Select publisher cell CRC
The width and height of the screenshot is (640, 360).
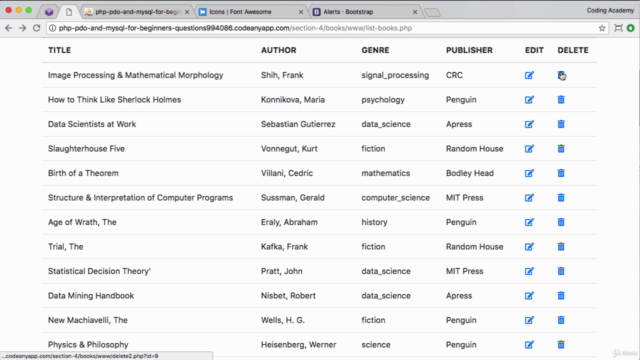click(454, 75)
